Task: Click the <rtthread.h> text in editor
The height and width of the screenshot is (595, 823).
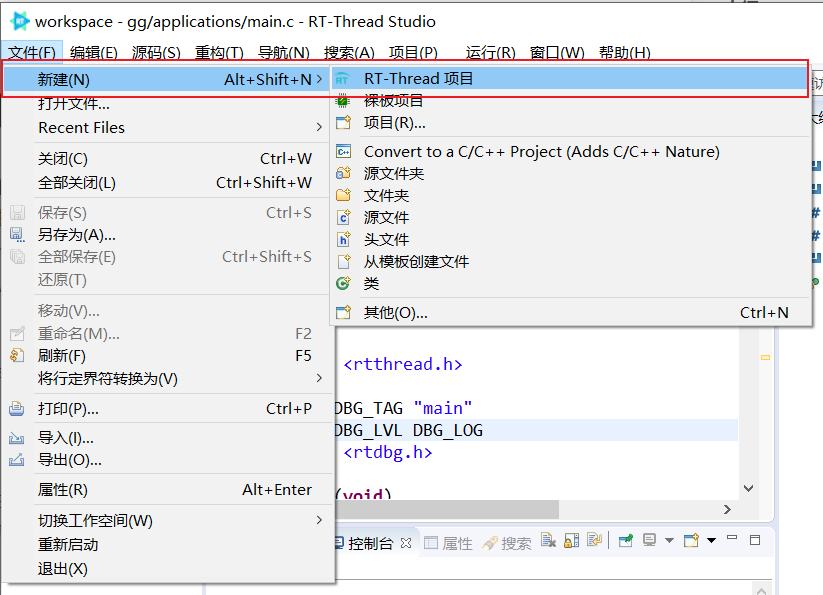Action: point(403,364)
